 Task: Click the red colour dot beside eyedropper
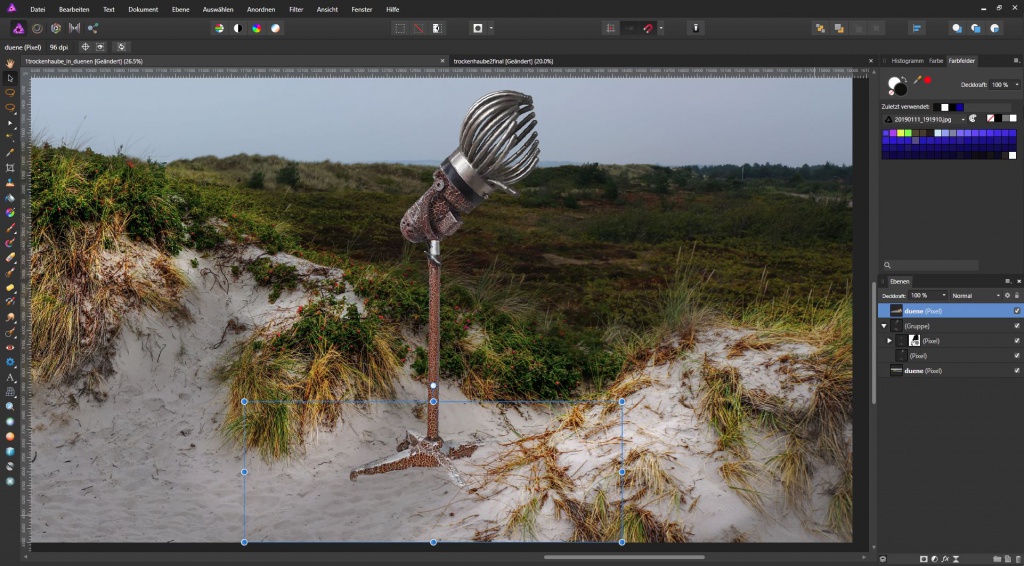pyautogui.click(x=927, y=80)
